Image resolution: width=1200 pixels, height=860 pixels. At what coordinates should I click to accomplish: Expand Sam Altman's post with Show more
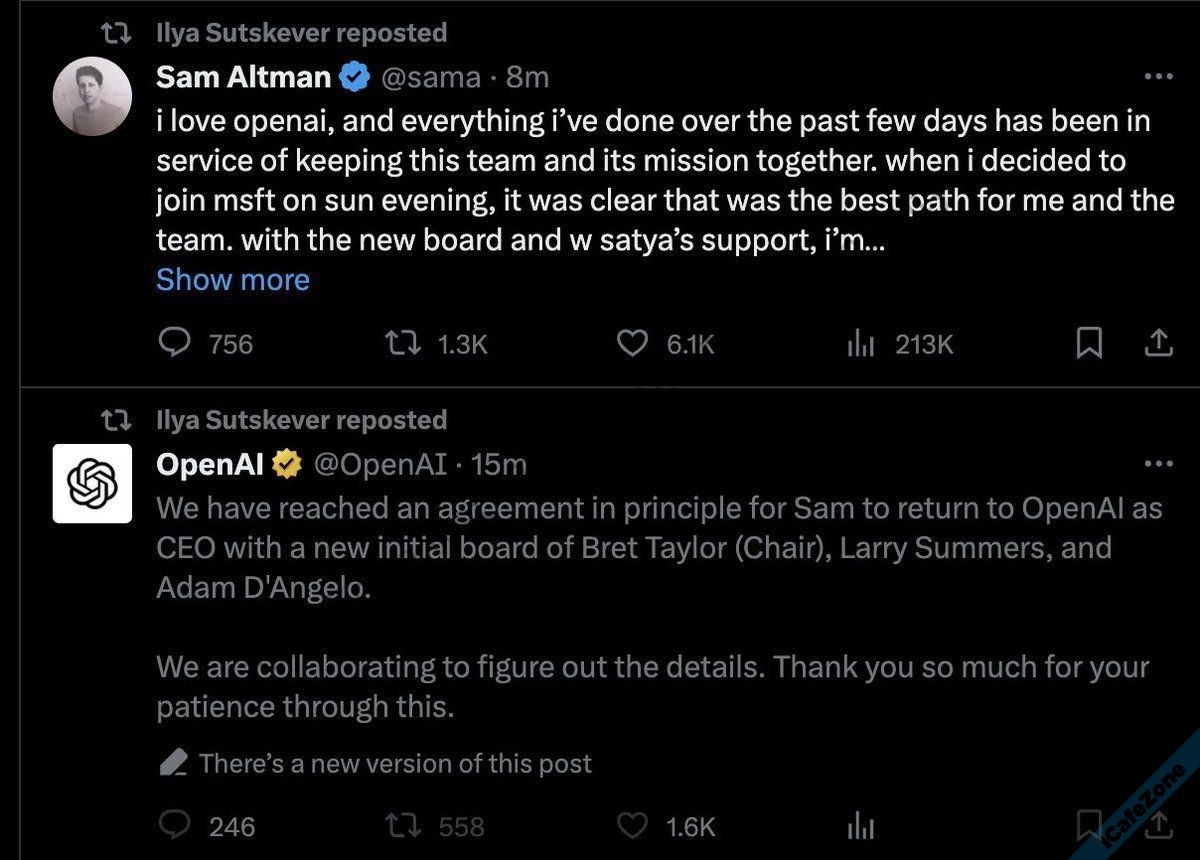[x=233, y=280]
